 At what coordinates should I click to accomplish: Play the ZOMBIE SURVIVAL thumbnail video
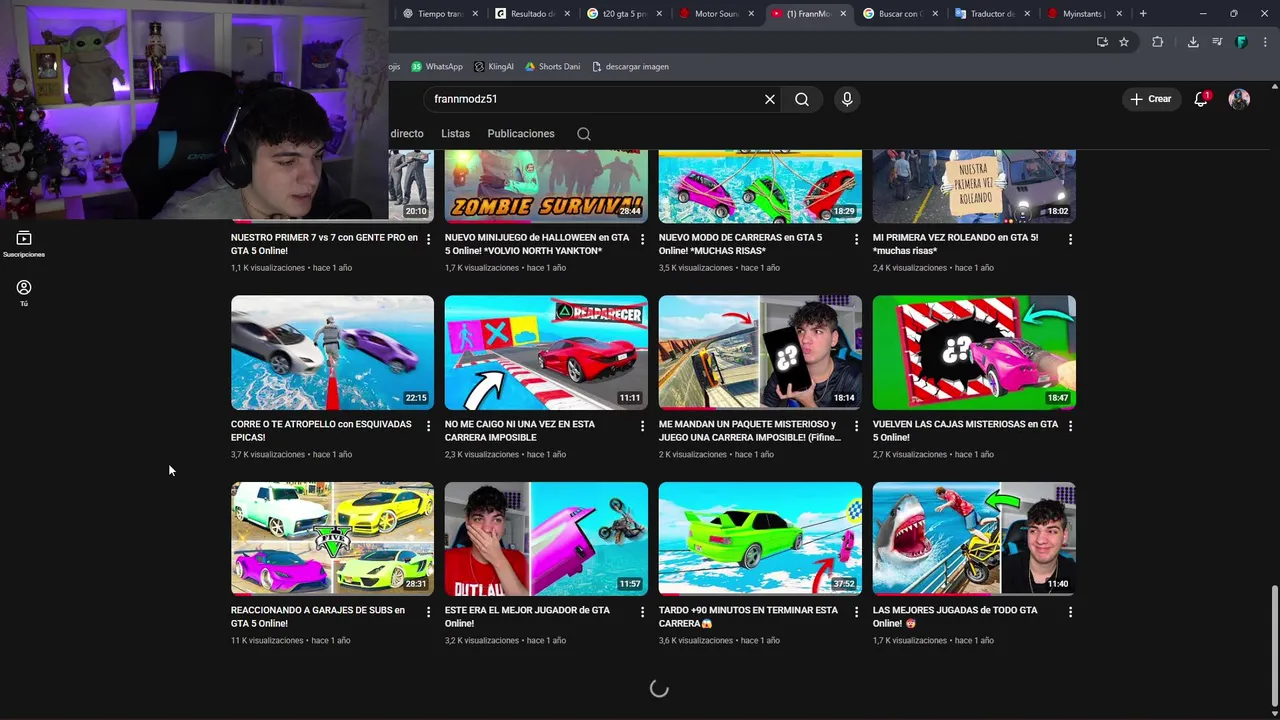click(546, 186)
